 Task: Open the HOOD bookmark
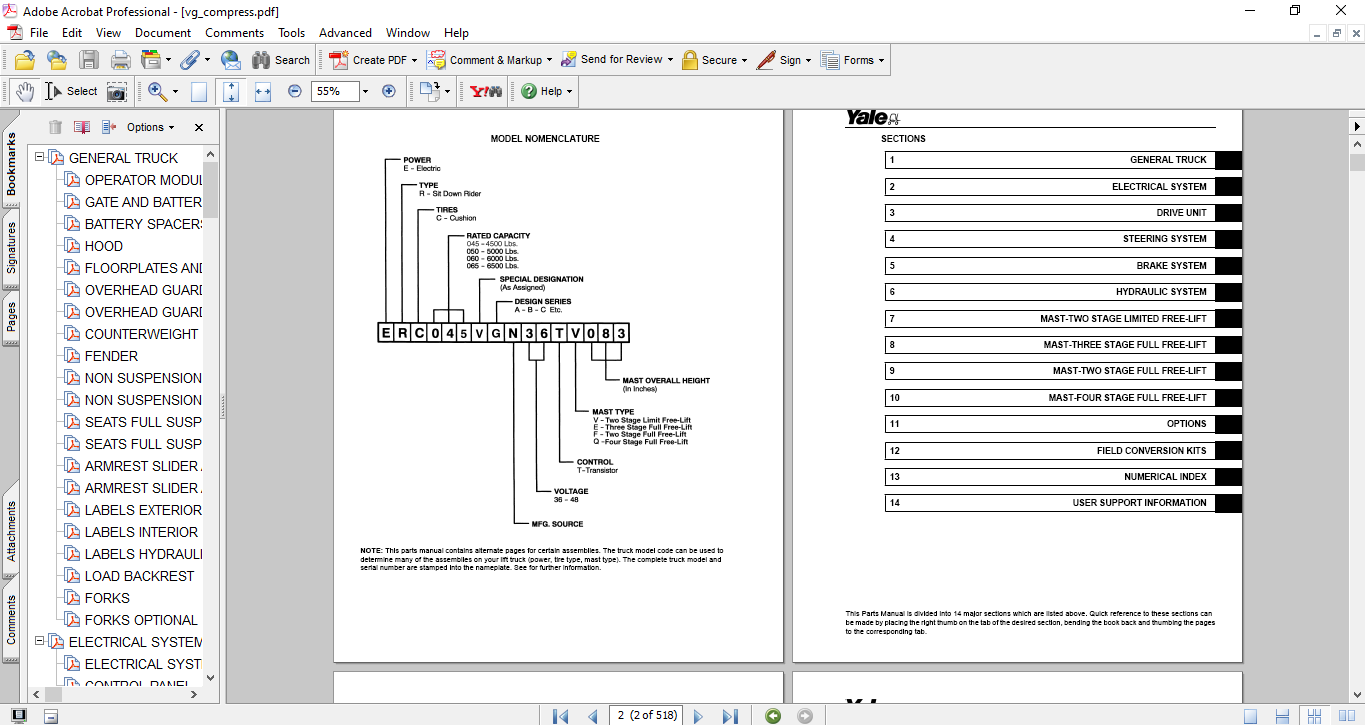tap(104, 246)
